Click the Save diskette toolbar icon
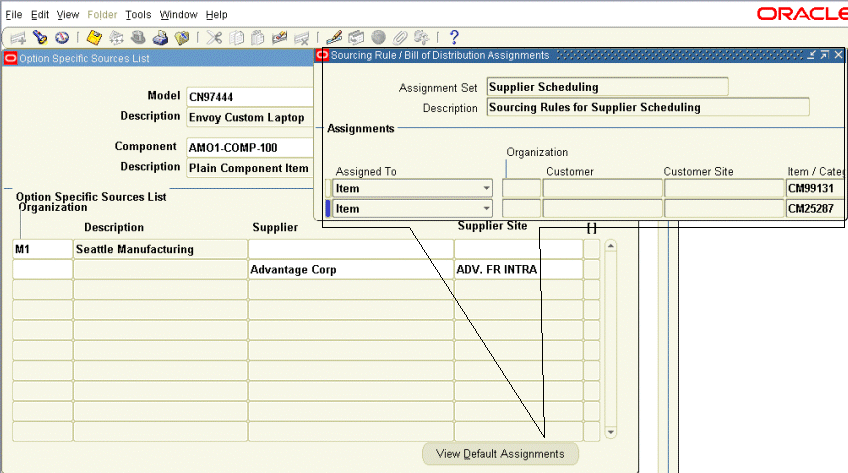The image size is (848, 473). pos(94,37)
